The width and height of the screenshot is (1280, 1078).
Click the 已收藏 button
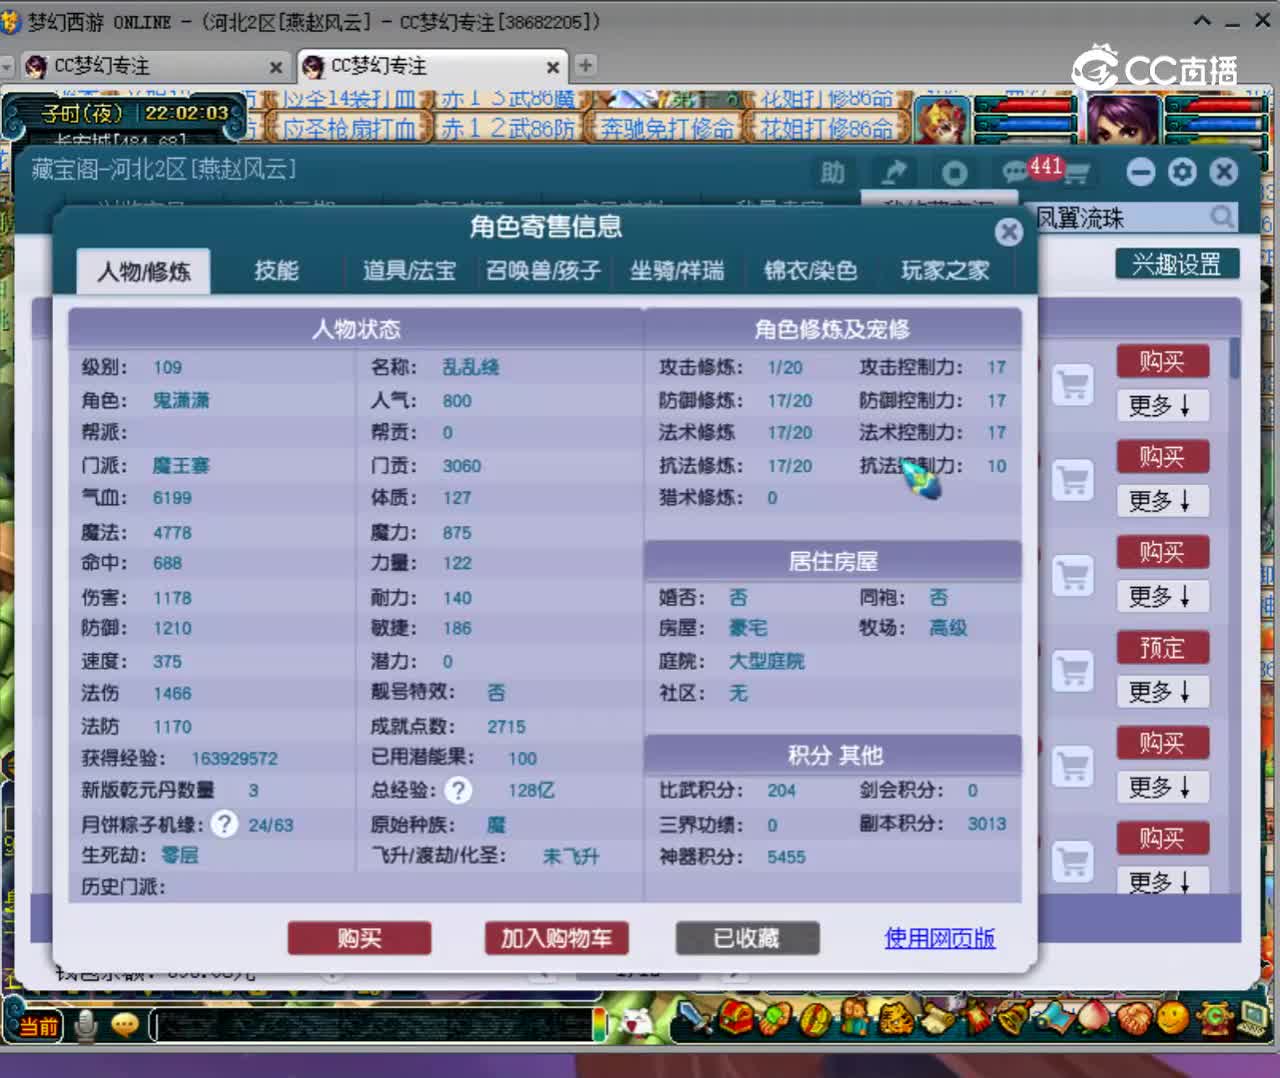pos(747,938)
